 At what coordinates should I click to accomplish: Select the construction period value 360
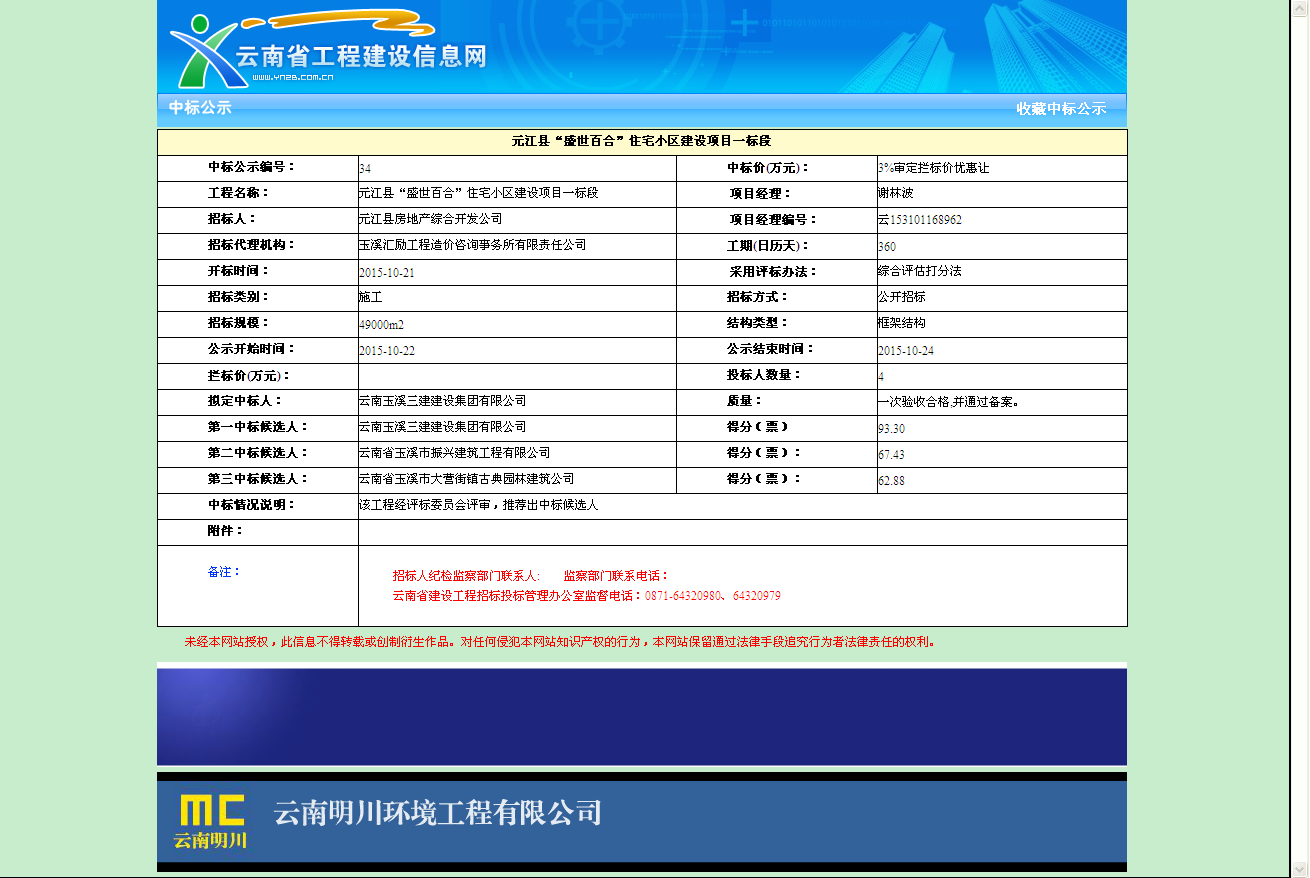[887, 247]
